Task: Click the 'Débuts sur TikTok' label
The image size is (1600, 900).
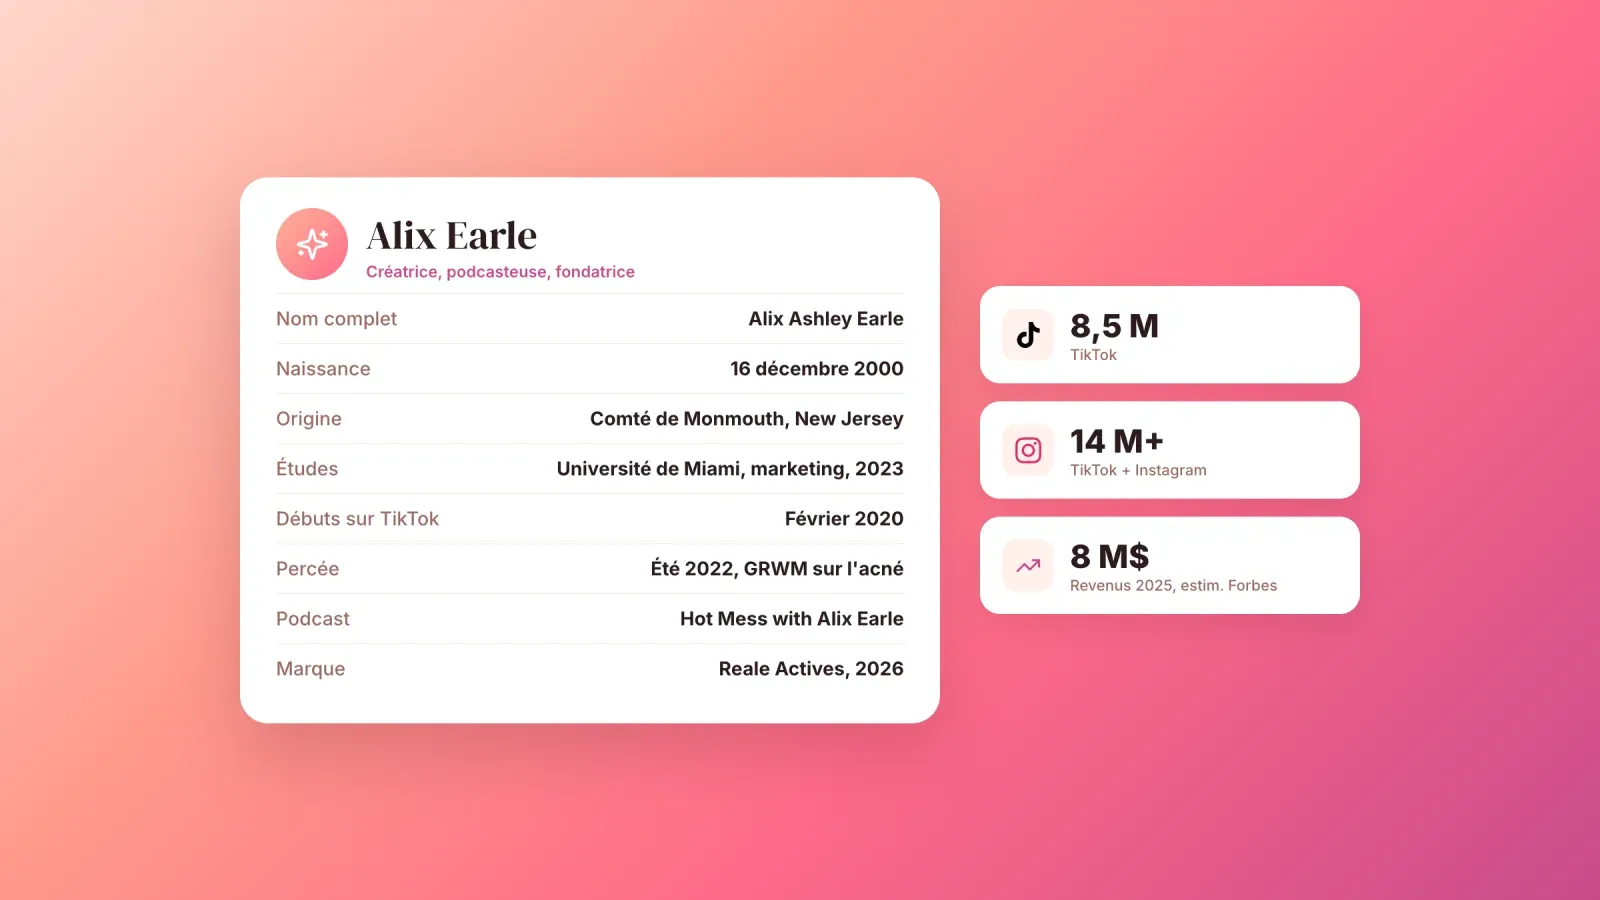Action: click(x=357, y=519)
